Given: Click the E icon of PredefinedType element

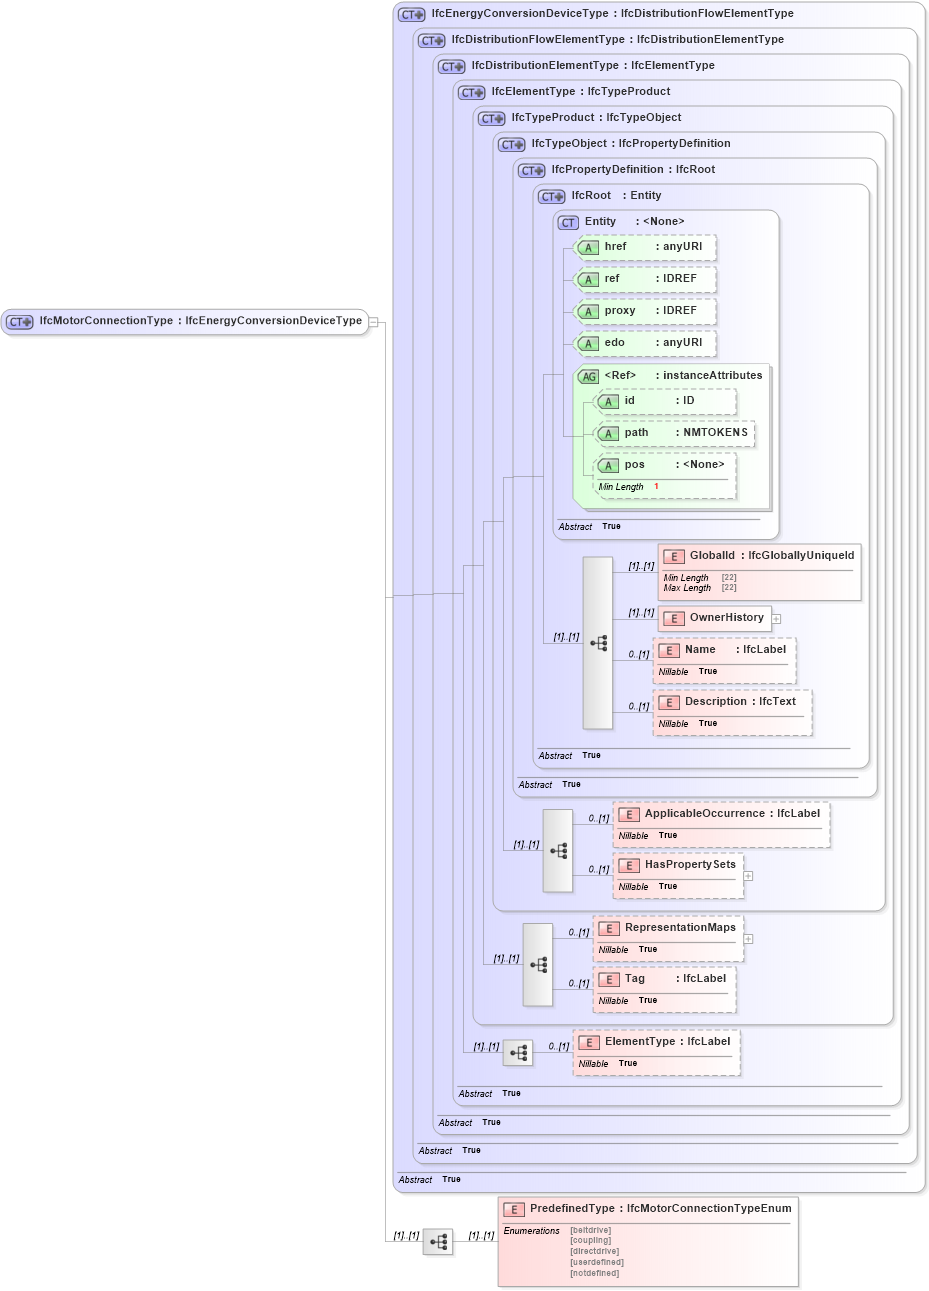Looking at the screenshot, I should pos(512,1208).
